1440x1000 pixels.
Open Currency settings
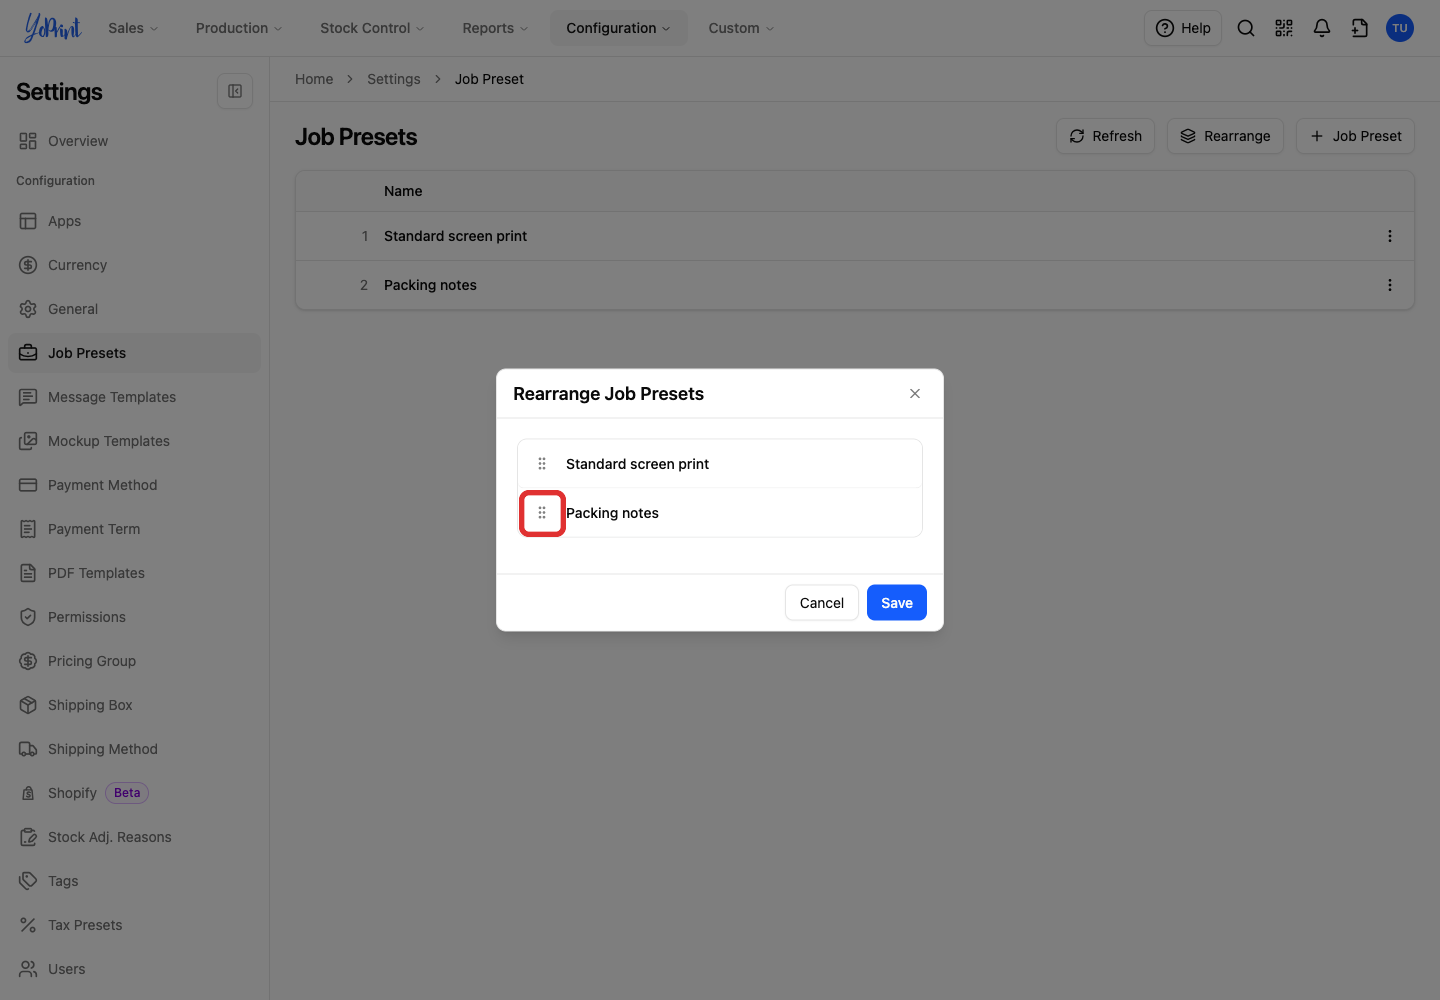[x=134, y=265]
